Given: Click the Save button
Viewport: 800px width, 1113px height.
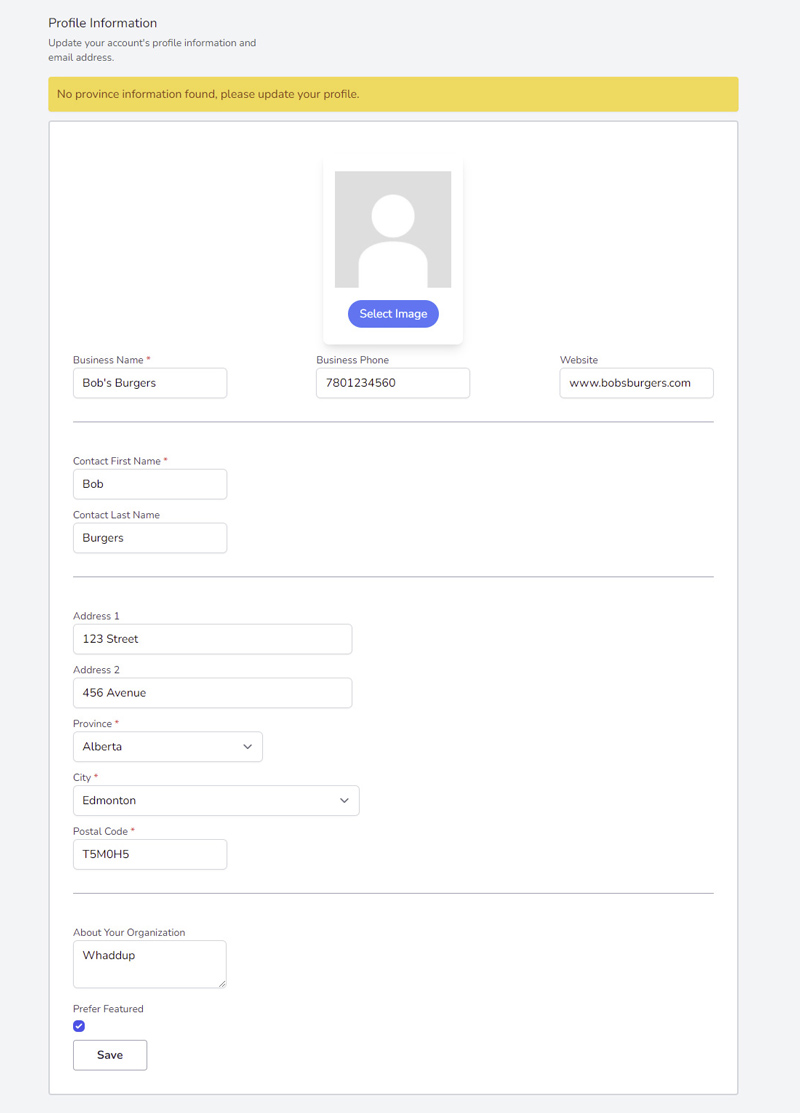Looking at the screenshot, I should [110, 1055].
